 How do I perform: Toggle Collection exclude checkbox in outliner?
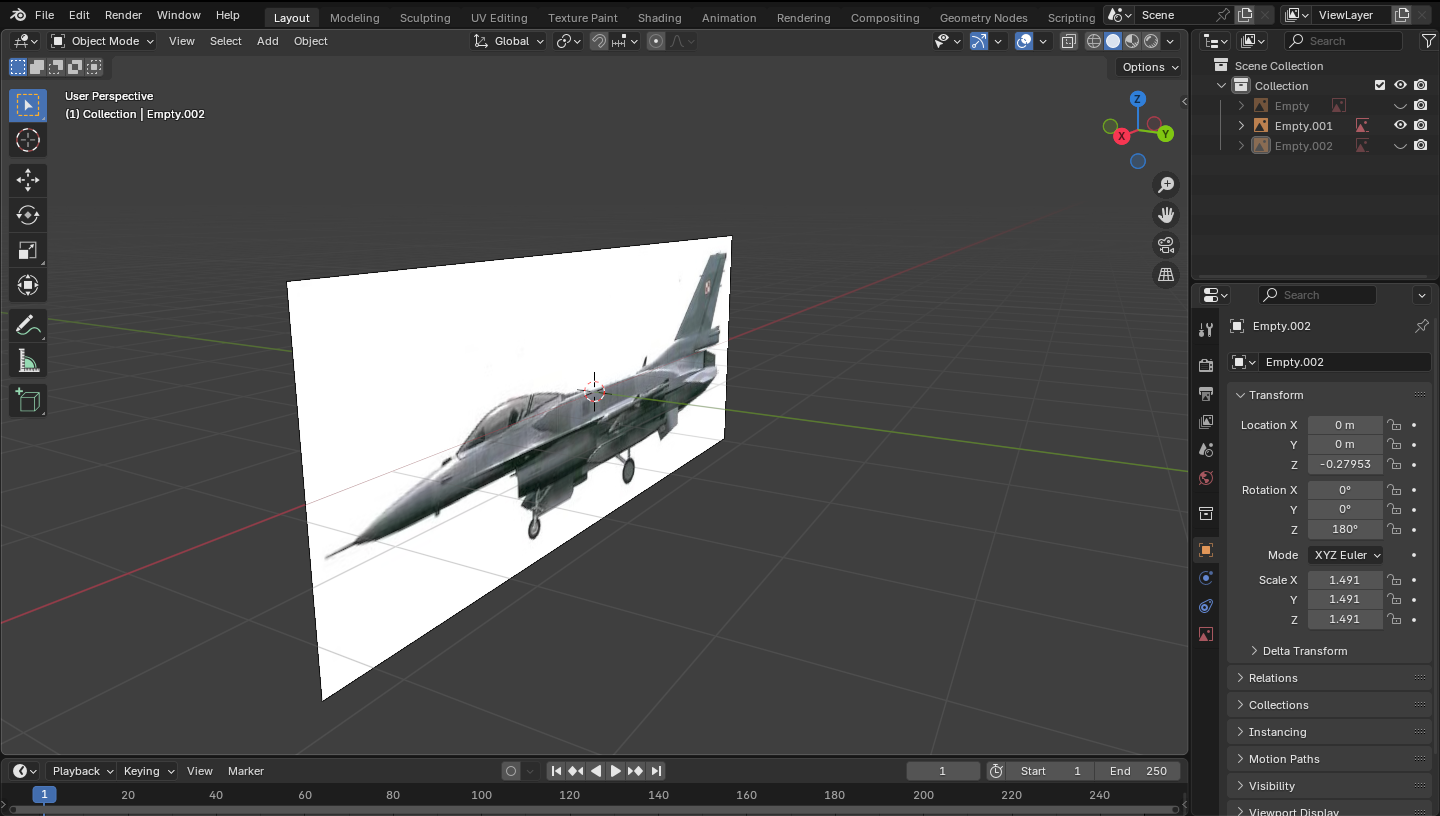pos(1380,86)
